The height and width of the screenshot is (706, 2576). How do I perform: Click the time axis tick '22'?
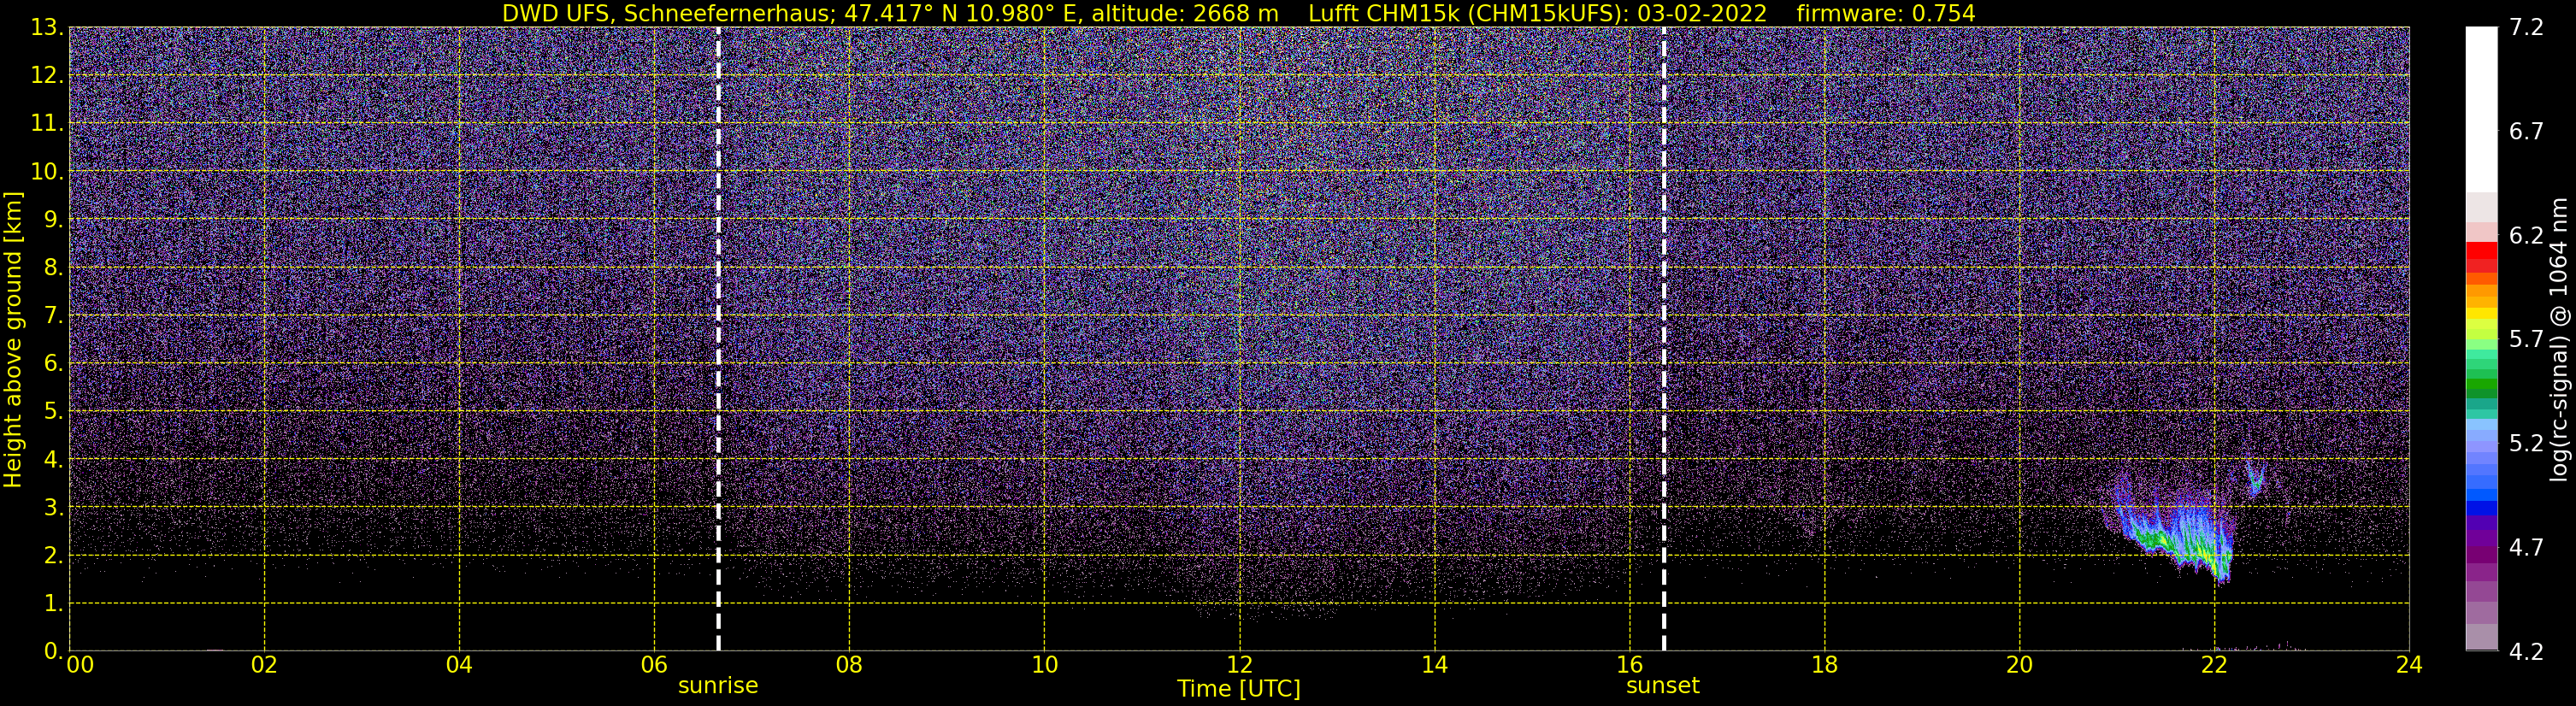[2214, 665]
